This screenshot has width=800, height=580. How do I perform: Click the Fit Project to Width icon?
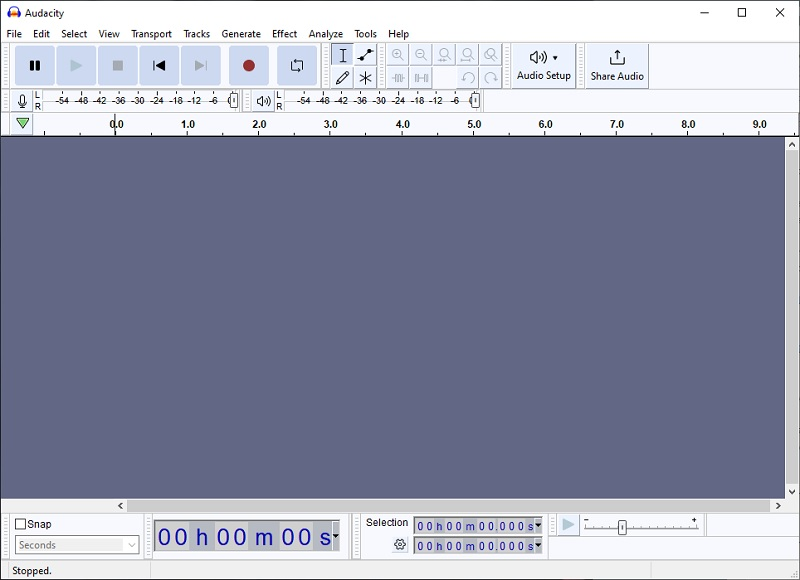[468, 54]
